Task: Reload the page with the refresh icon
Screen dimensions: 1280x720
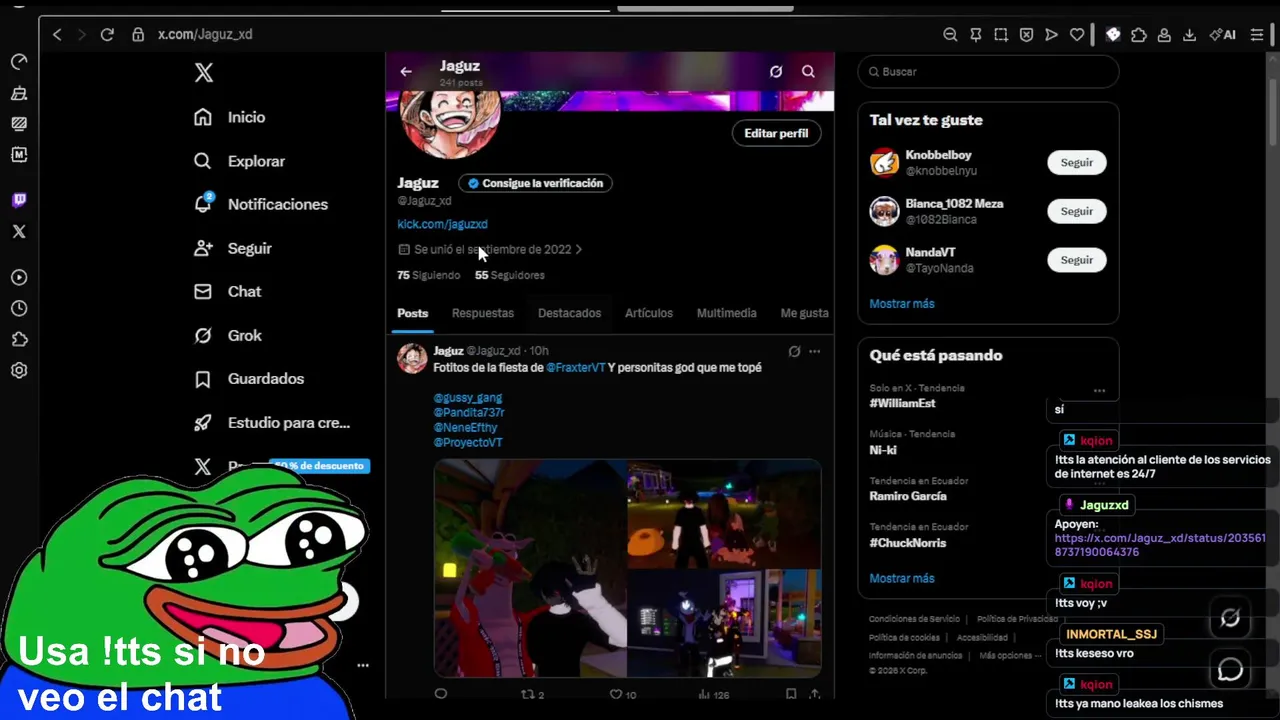Action: click(x=107, y=34)
